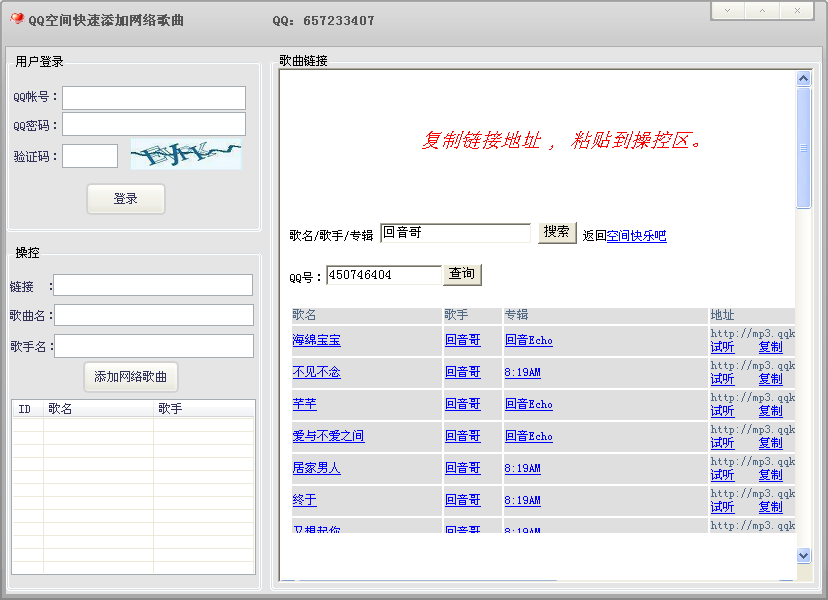This screenshot has height=600, width=828.
Task: Click 回音哥 singer link in 终于 row
Action: coord(463,500)
